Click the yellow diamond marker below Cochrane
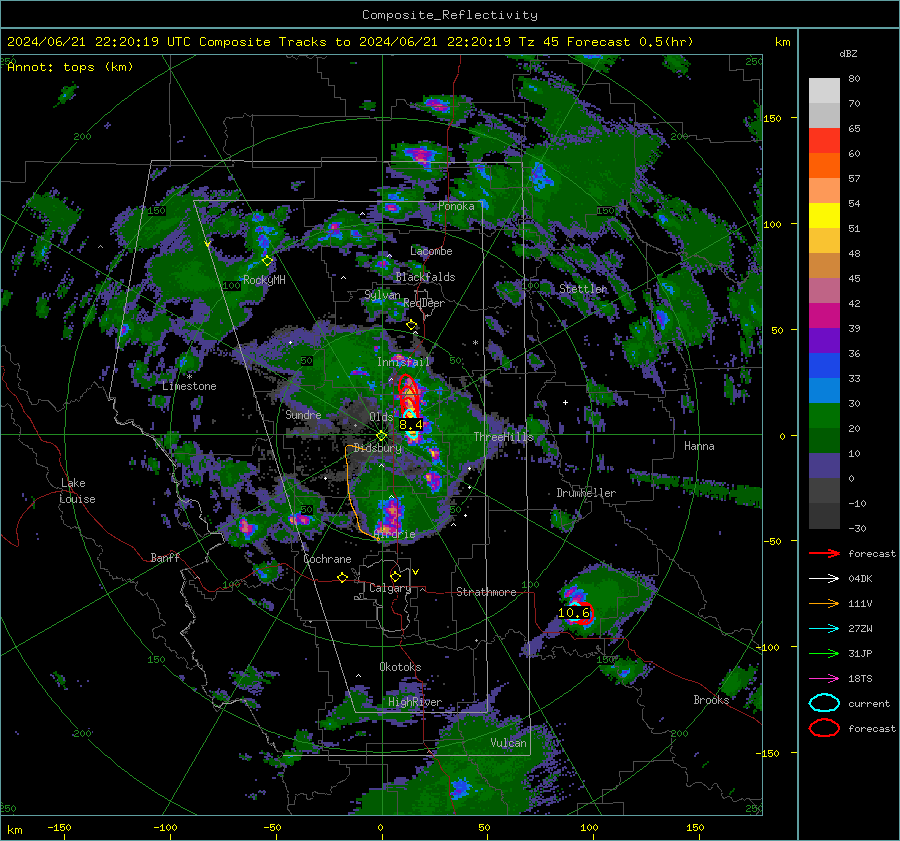The width and height of the screenshot is (900, 841). (343, 577)
